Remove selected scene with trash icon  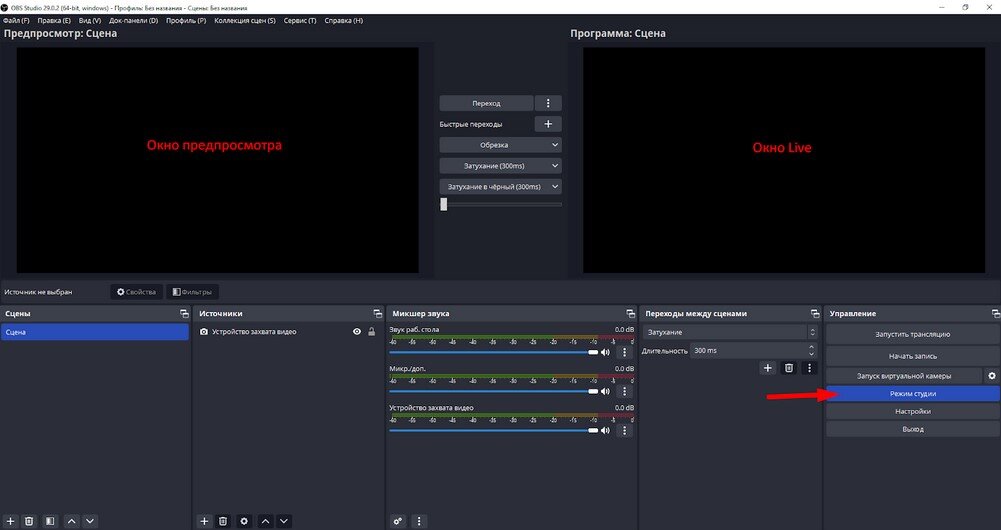click(x=29, y=521)
